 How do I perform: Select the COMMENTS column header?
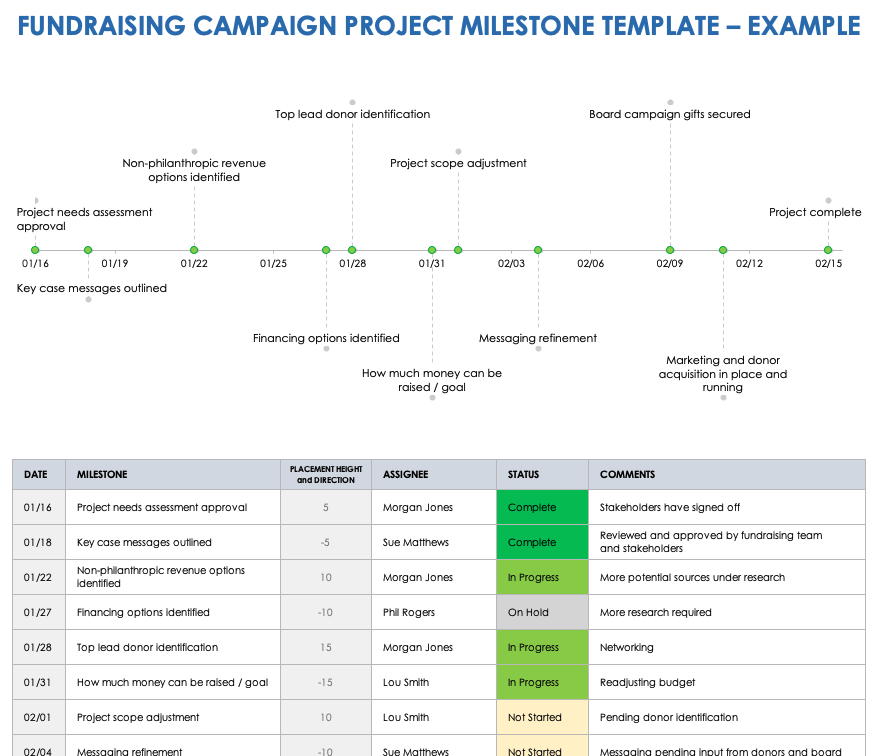(x=627, y=475)
